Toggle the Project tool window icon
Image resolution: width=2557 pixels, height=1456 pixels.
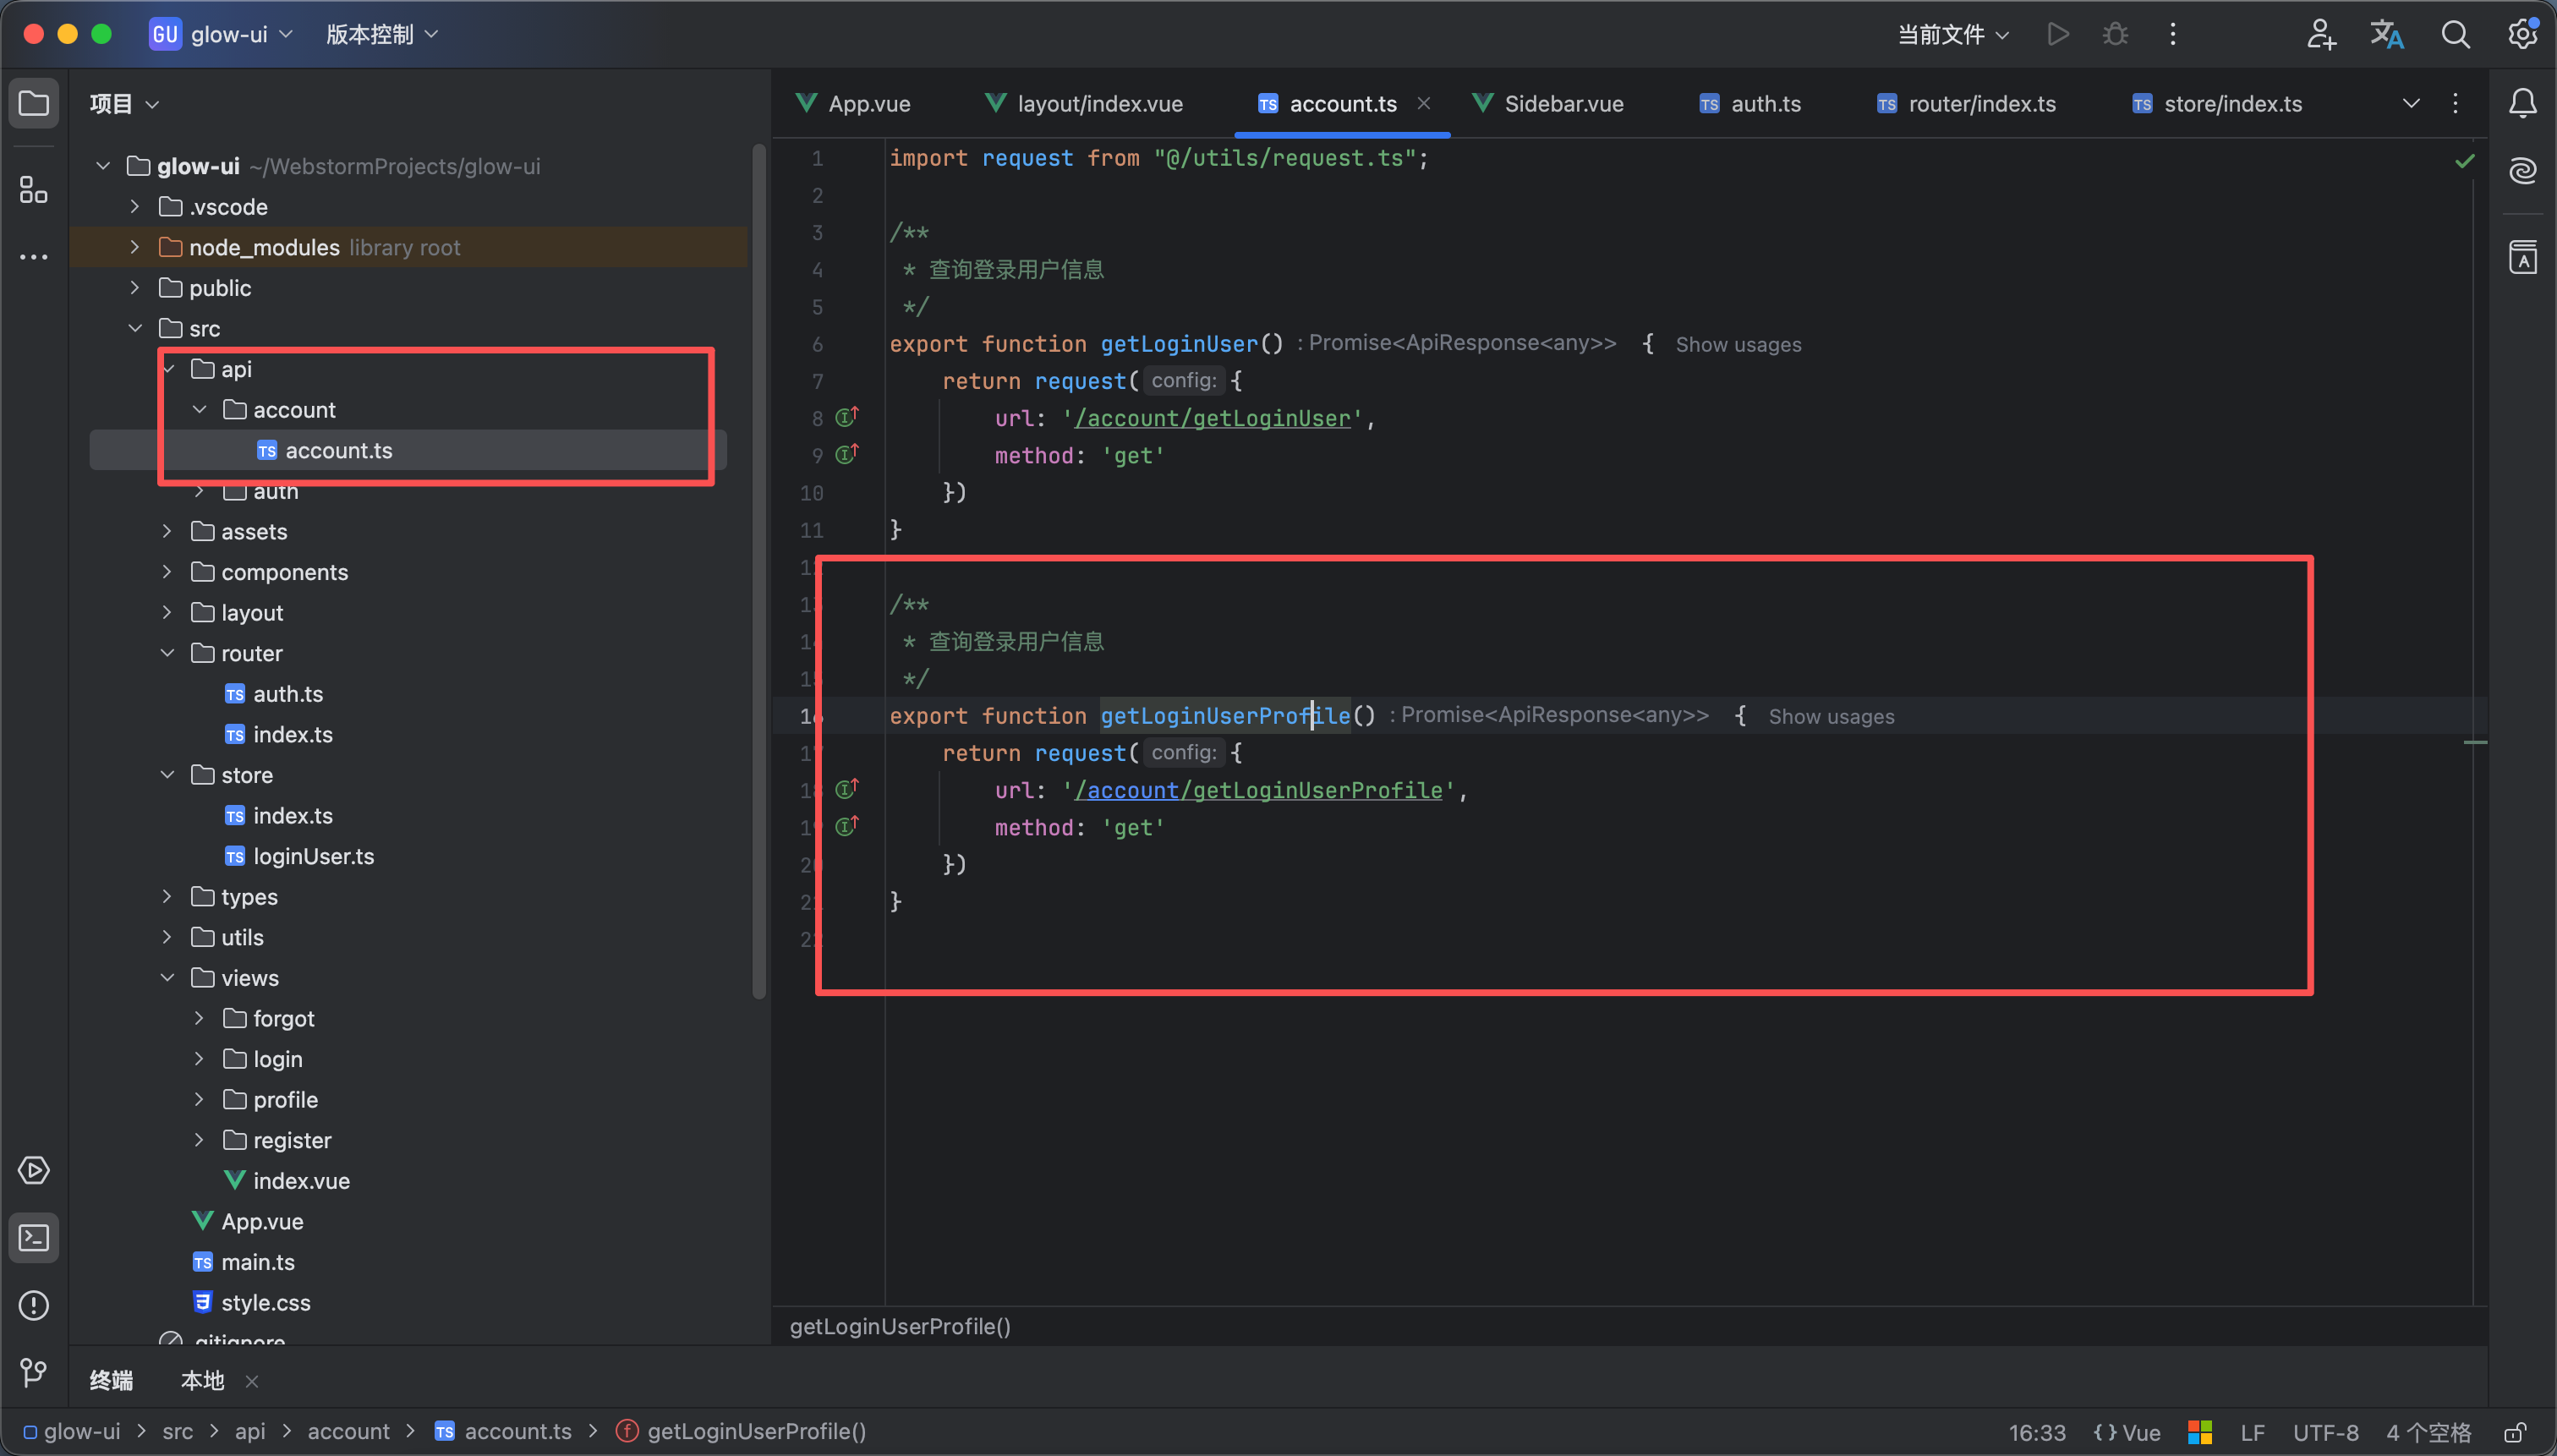(x=33, y=103)
